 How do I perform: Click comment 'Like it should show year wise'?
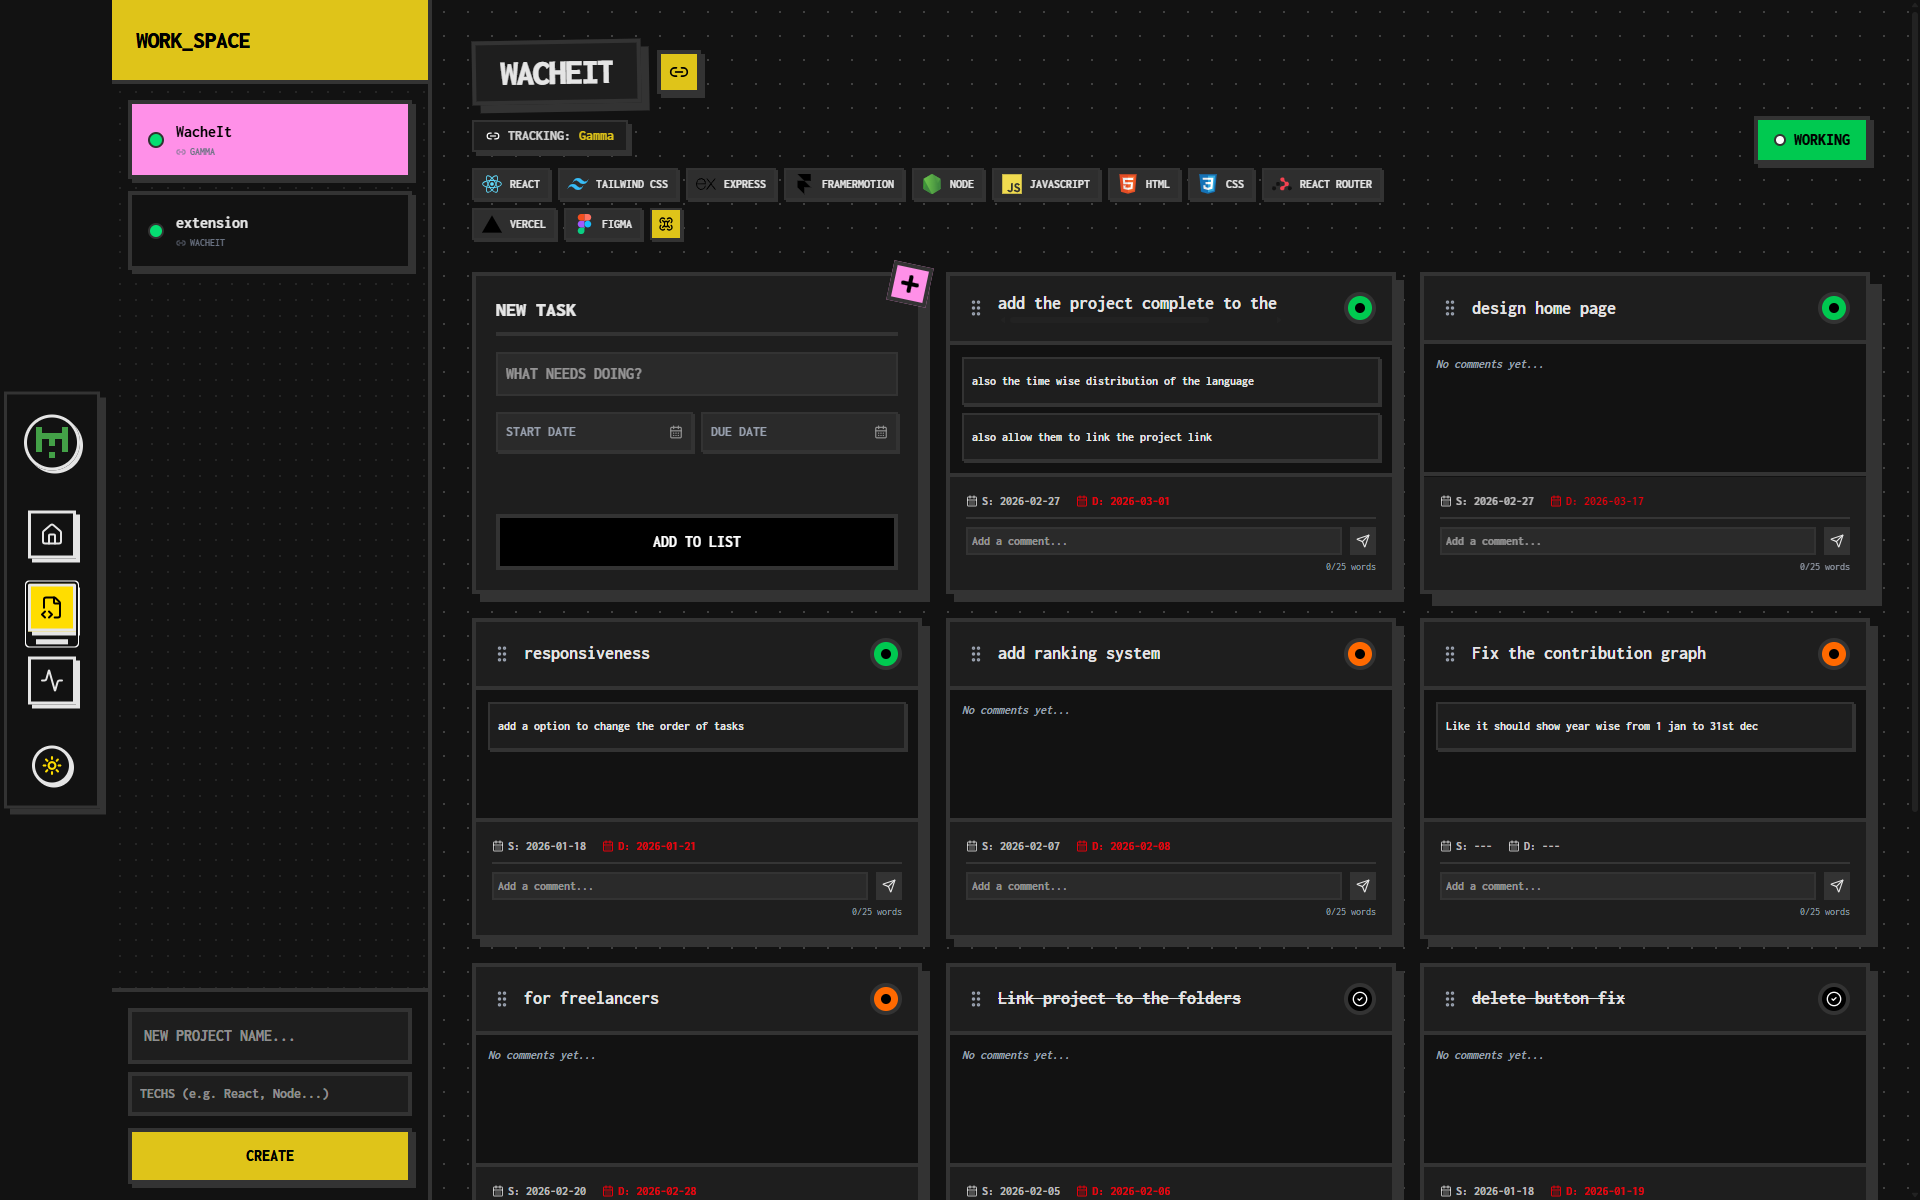1645,726
